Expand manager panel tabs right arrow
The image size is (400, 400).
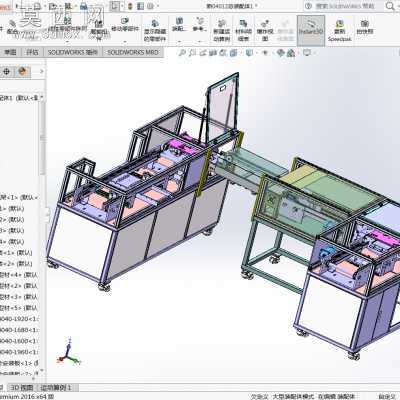[x=41, y=71]
